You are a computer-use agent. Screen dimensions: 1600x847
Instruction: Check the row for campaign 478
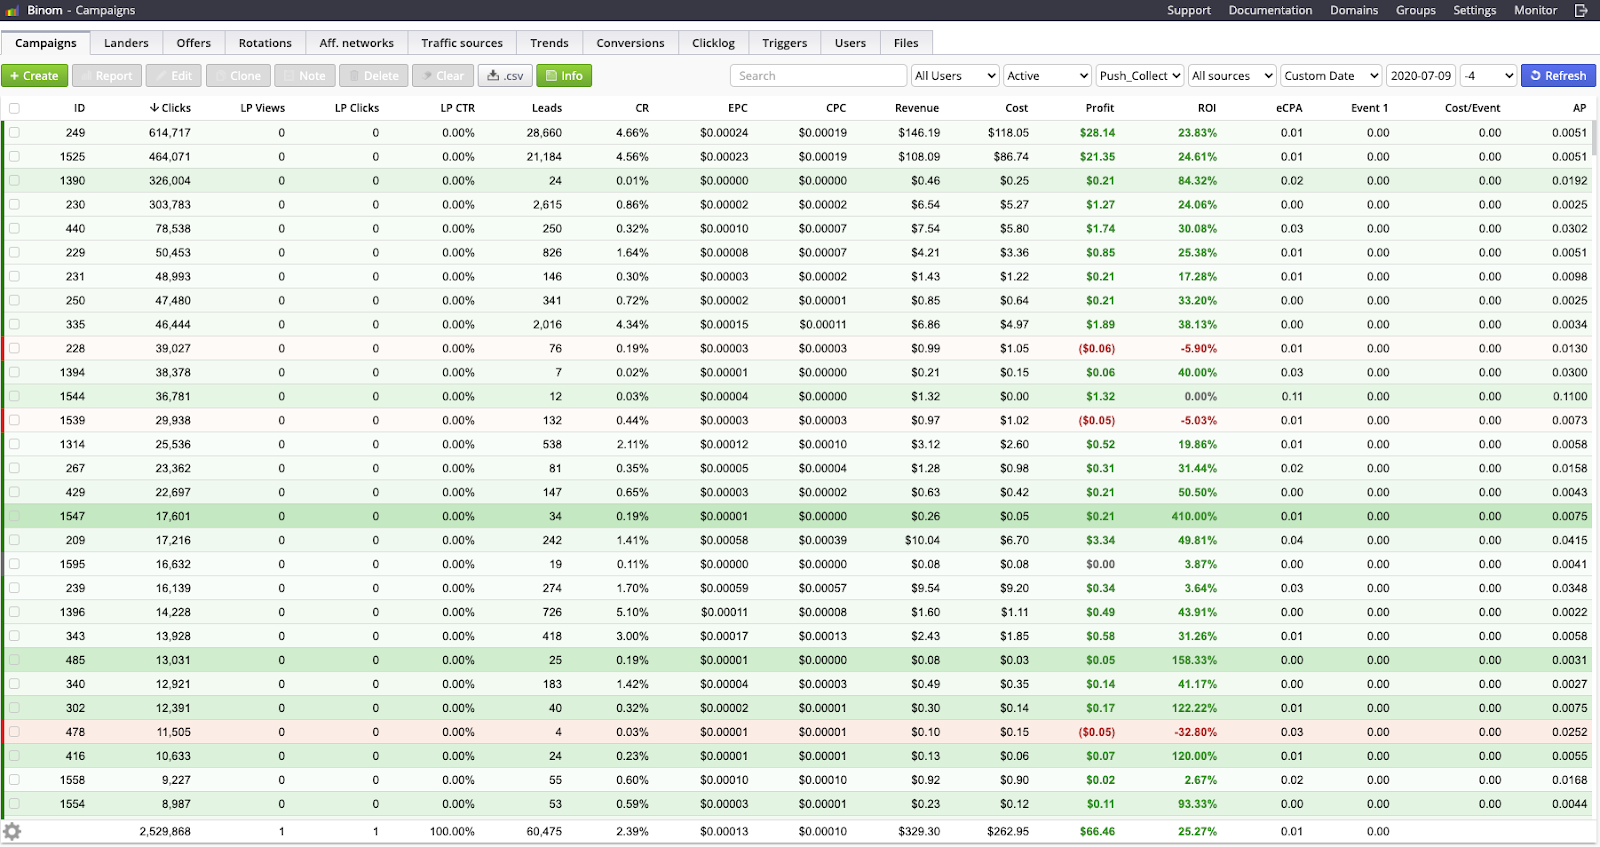[x=14, y=732]
